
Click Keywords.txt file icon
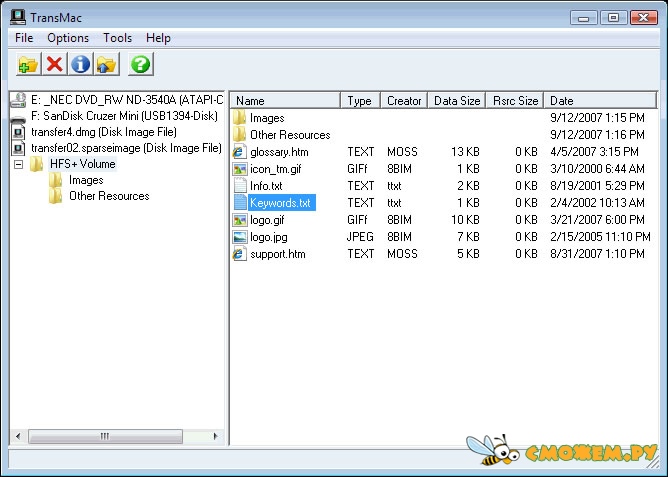(x=240, y=203)
